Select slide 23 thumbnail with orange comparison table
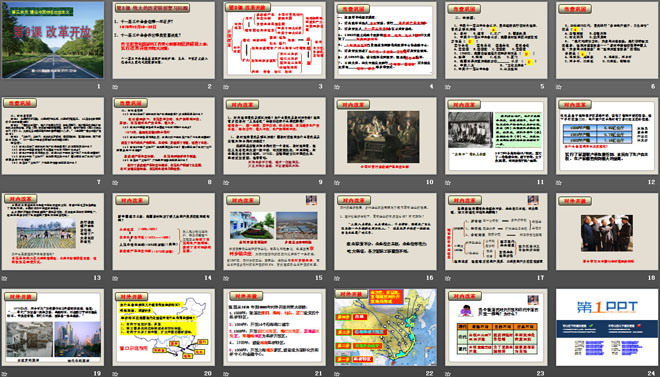 click(496, 327)
